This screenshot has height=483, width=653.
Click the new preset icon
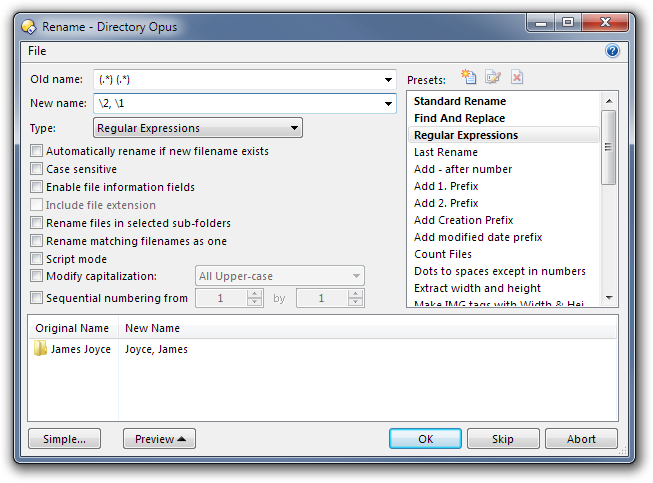[468, 77]
